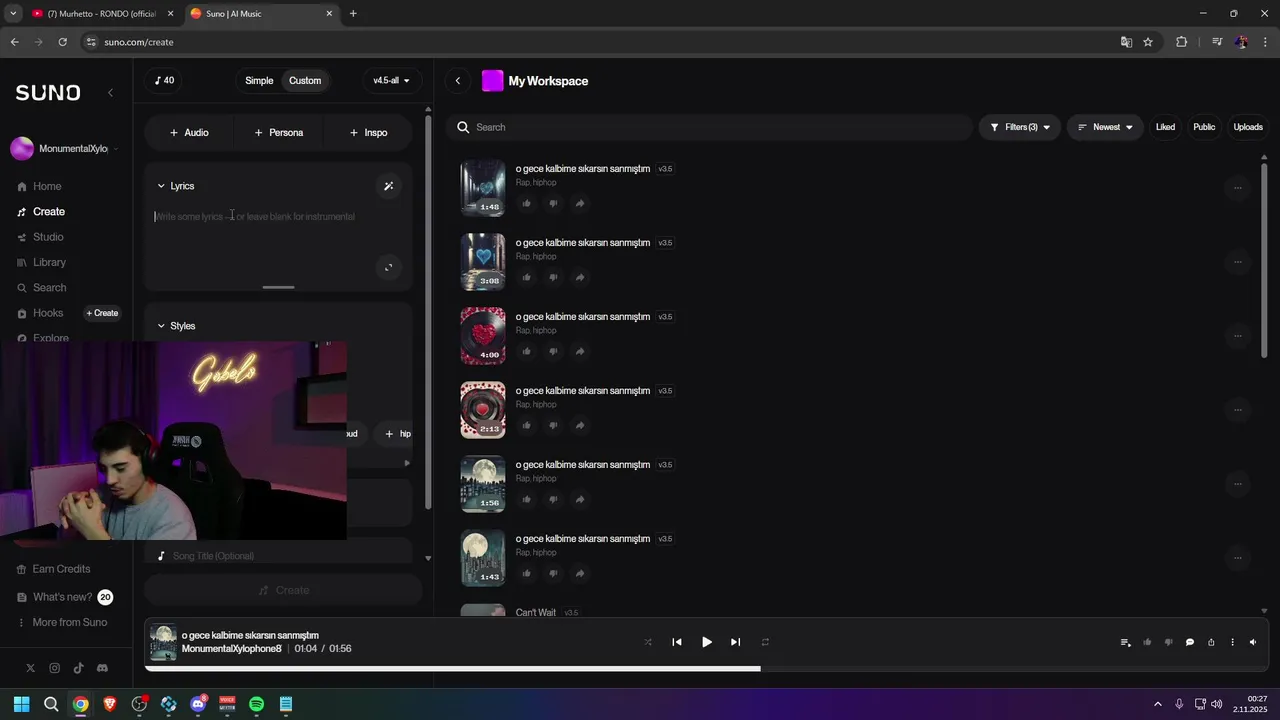Viewport: 1280px width, 720px height.
Task: Share the 1:43 song in the list
Action: click(x=580, y=573)
